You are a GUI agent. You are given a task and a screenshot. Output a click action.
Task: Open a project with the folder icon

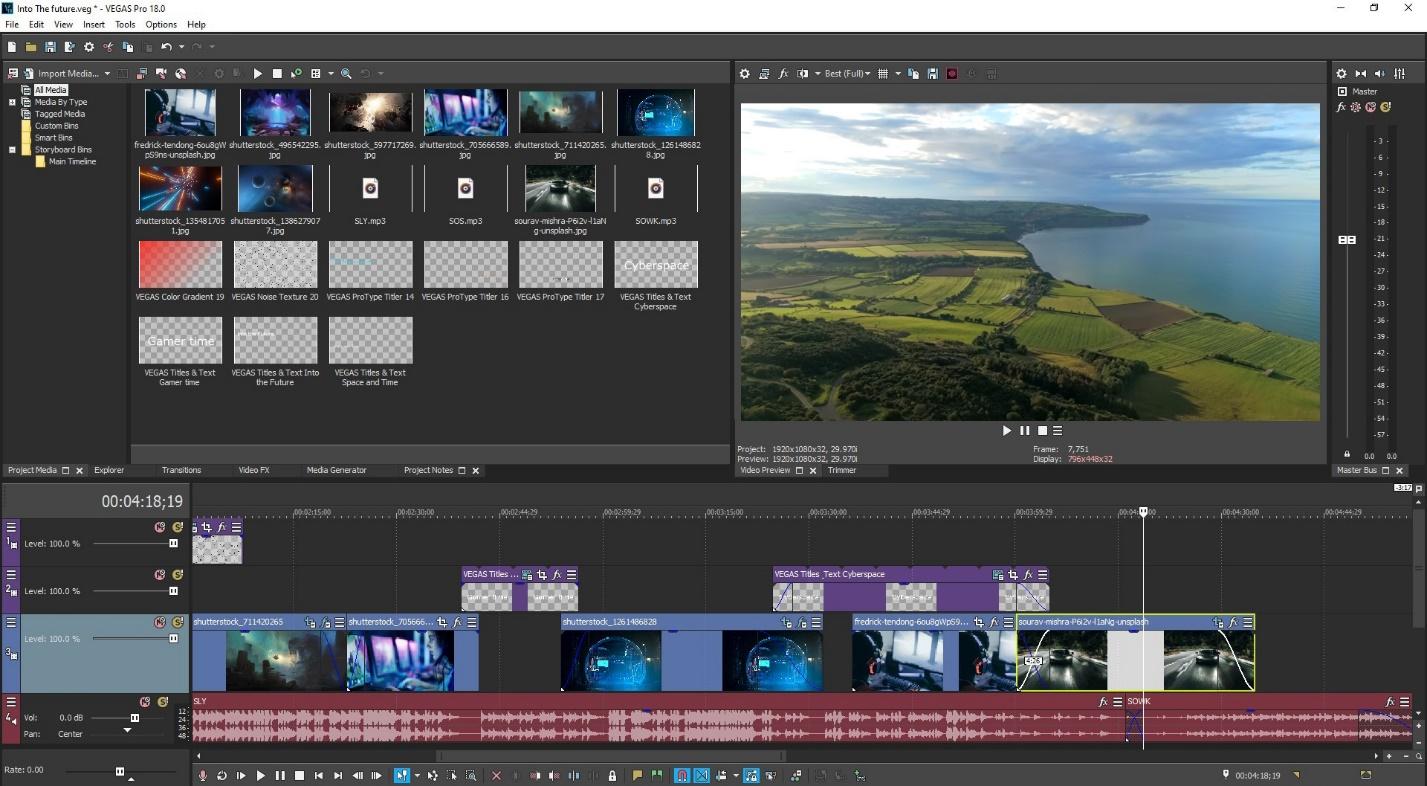pos(31,47)
